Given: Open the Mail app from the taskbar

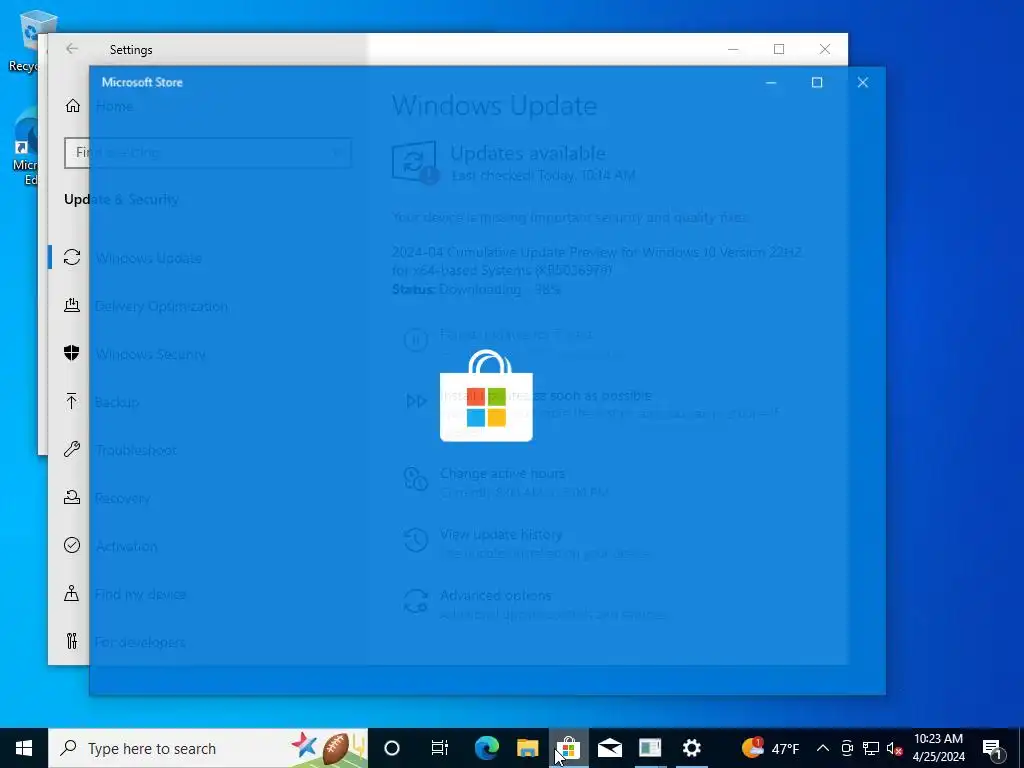Looking at the screenshot, I should [x=609, y=748].
